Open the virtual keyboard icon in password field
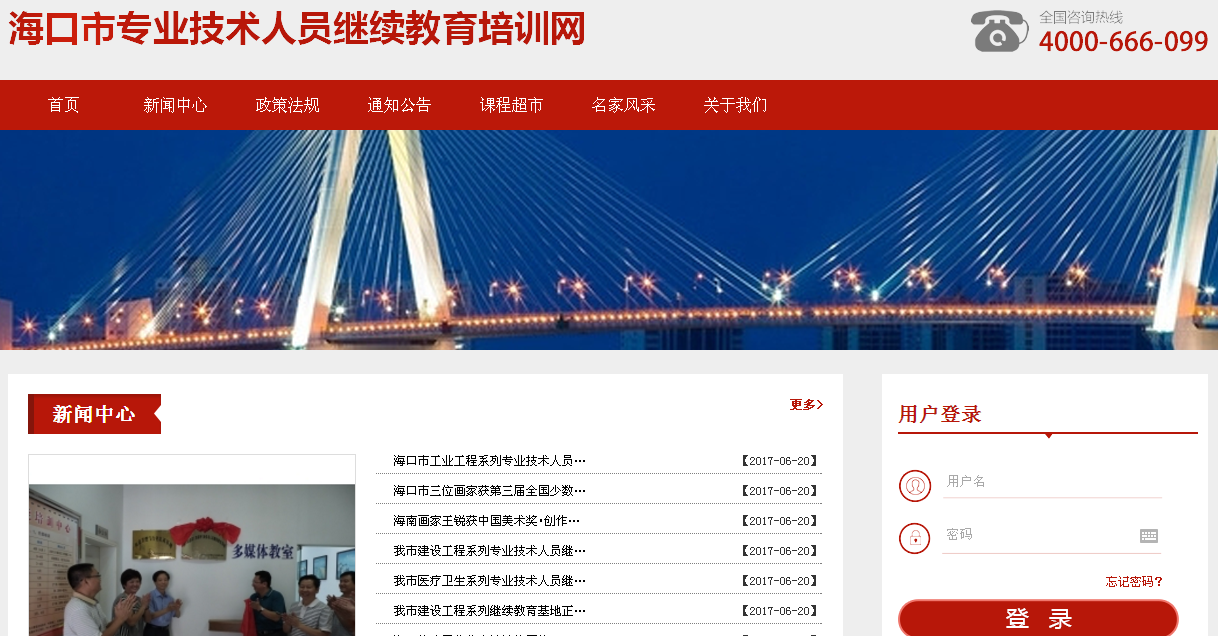 pyautogui.click(x=1149, y=536)
